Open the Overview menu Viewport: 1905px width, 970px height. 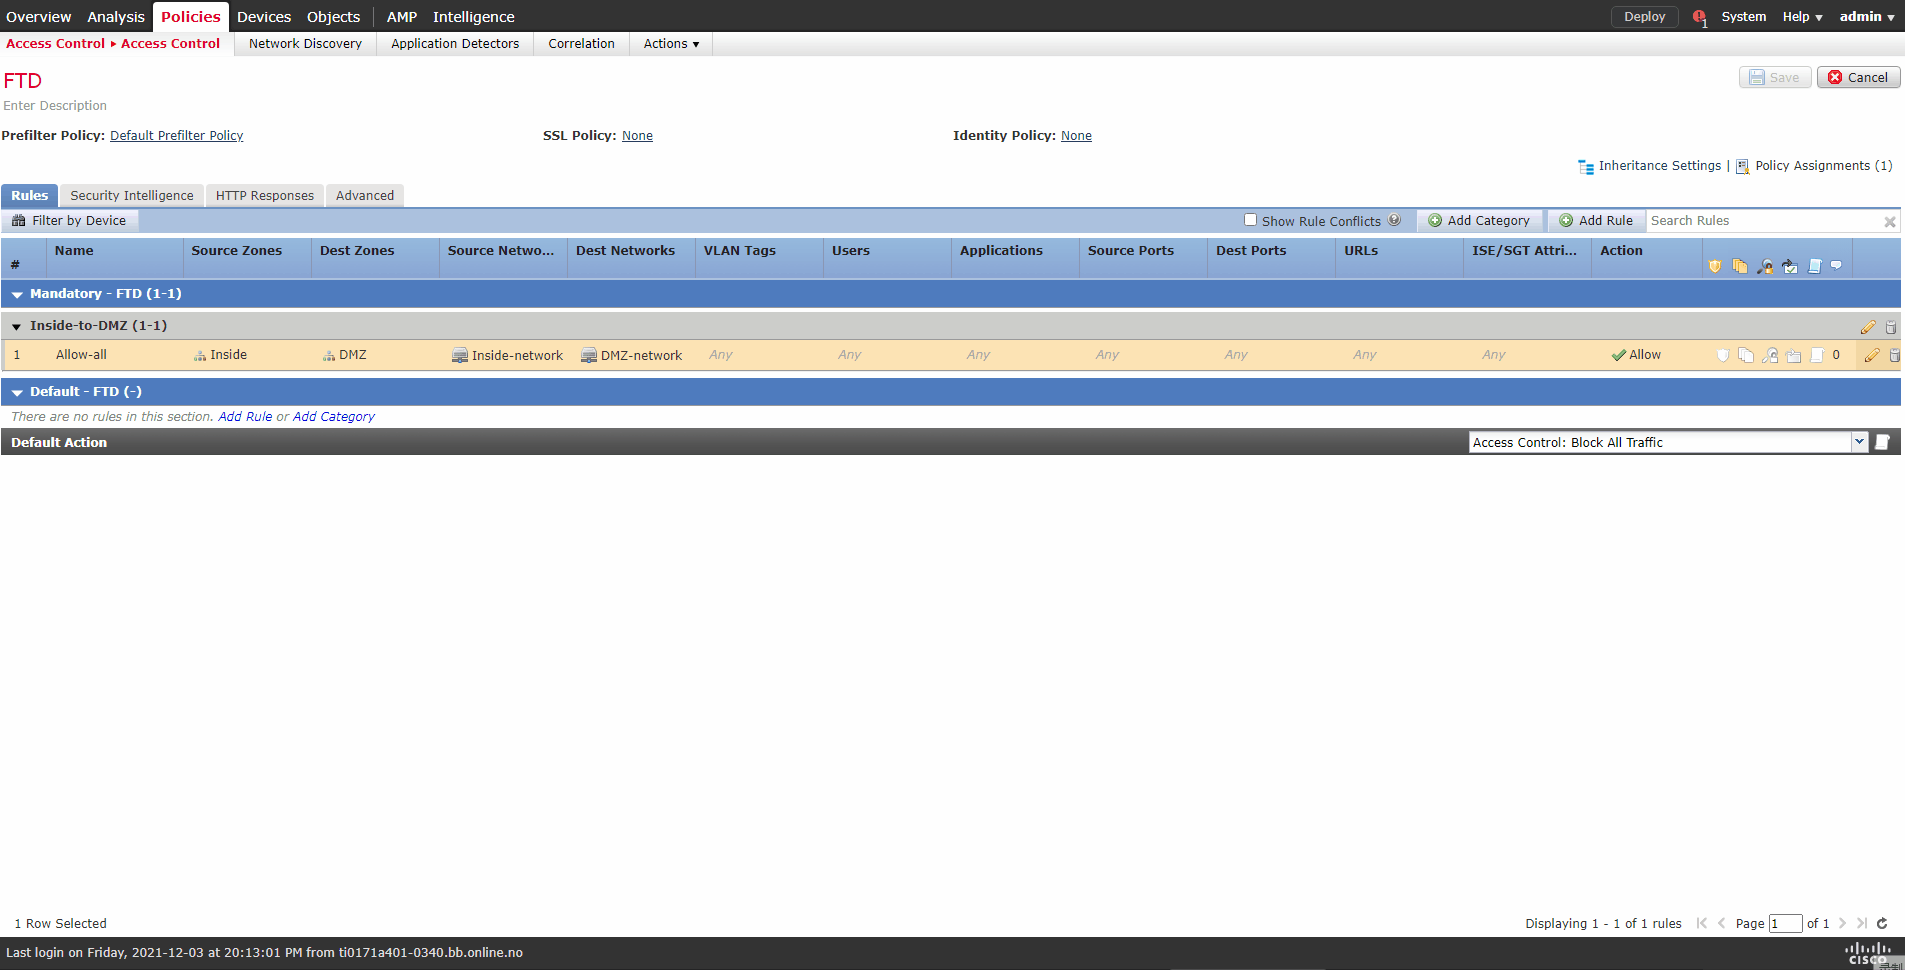click(39, 17)
